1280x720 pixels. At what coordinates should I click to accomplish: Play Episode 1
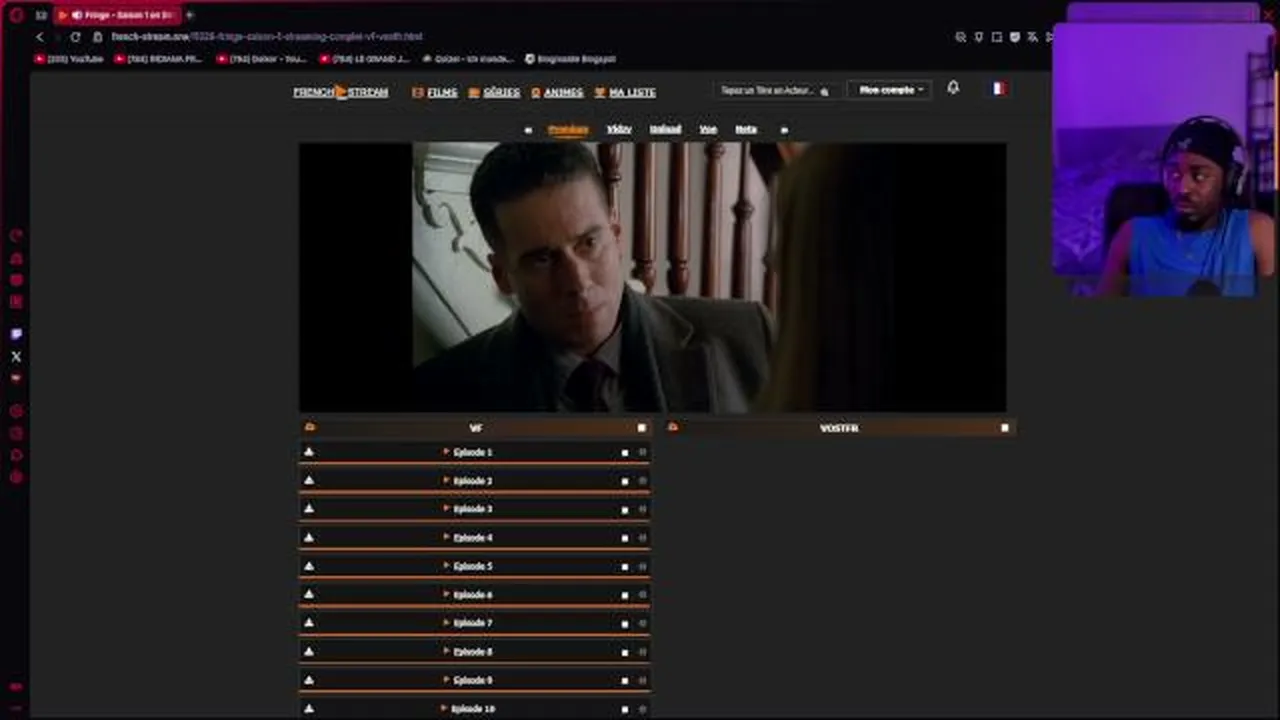tap(468, 452)
